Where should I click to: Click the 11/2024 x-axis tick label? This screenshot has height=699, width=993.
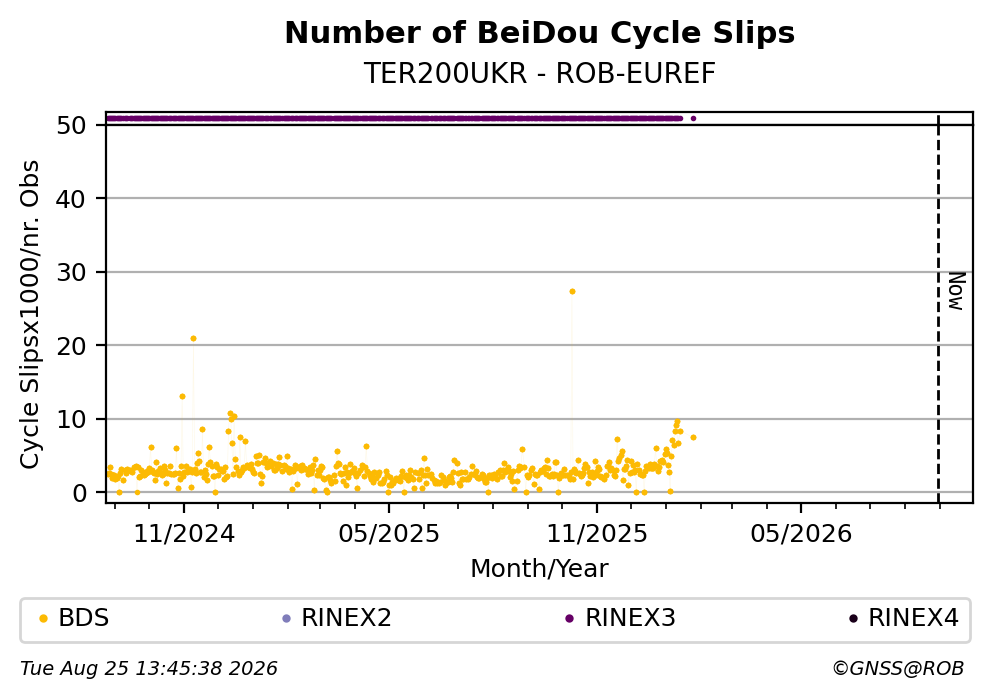[184, 534]
